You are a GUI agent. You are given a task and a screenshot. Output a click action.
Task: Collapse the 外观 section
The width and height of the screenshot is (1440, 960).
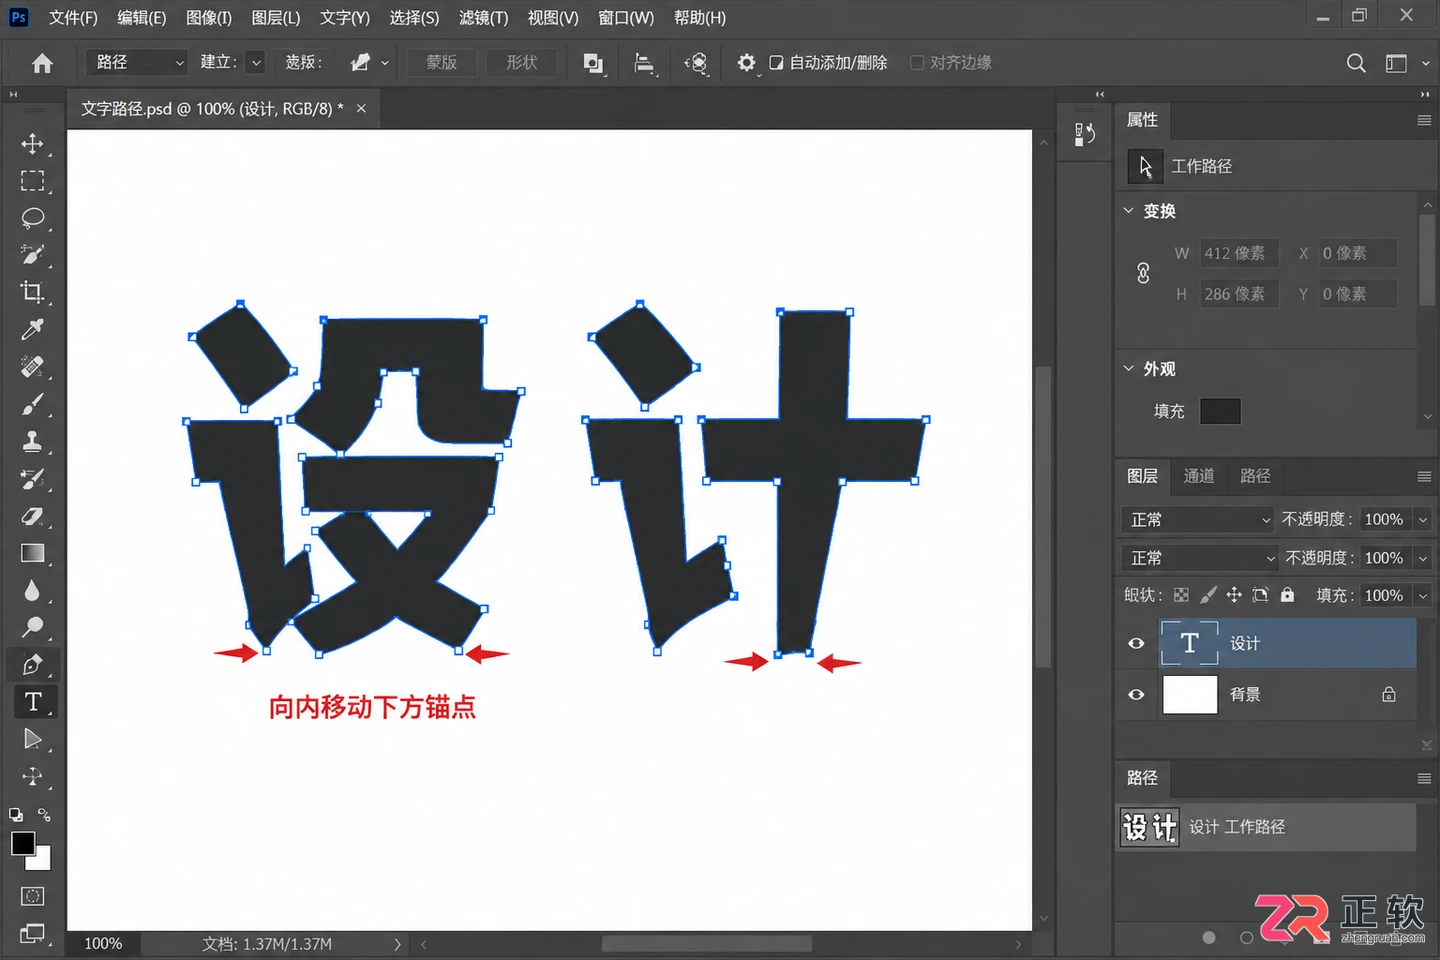click(1129, 368)
